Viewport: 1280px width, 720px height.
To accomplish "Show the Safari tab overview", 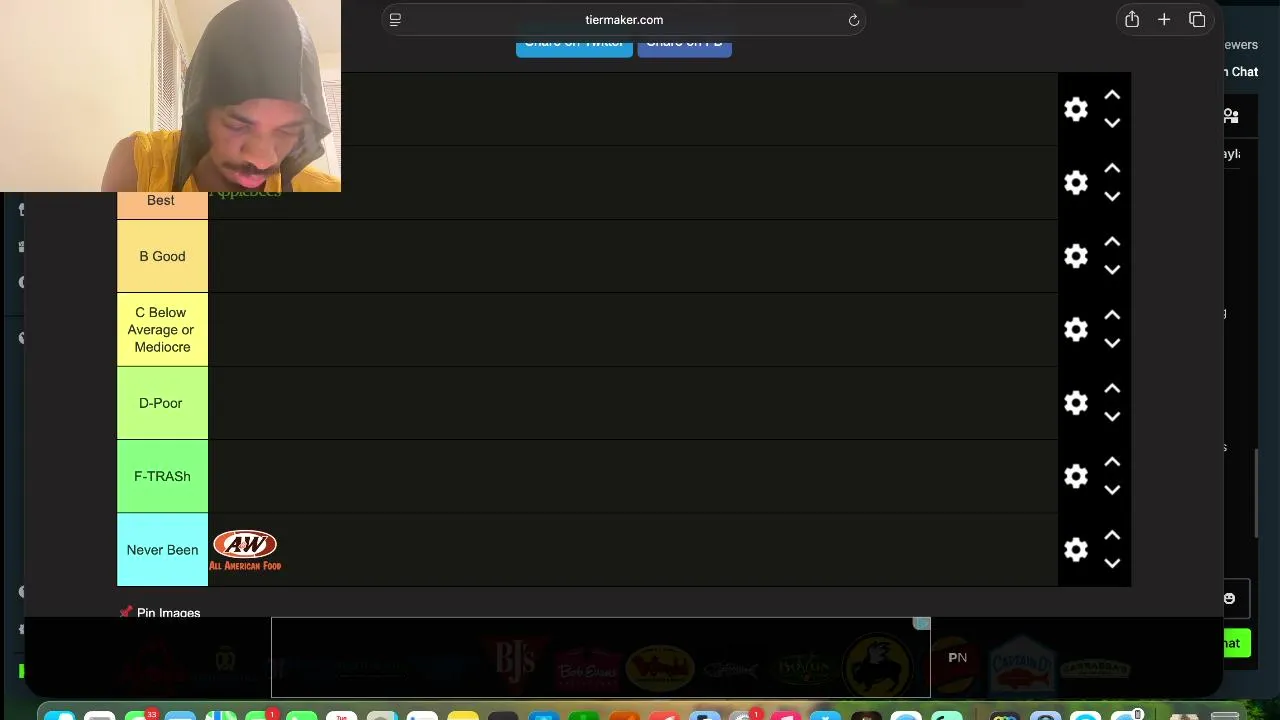I will click(x=1197, y=19).
